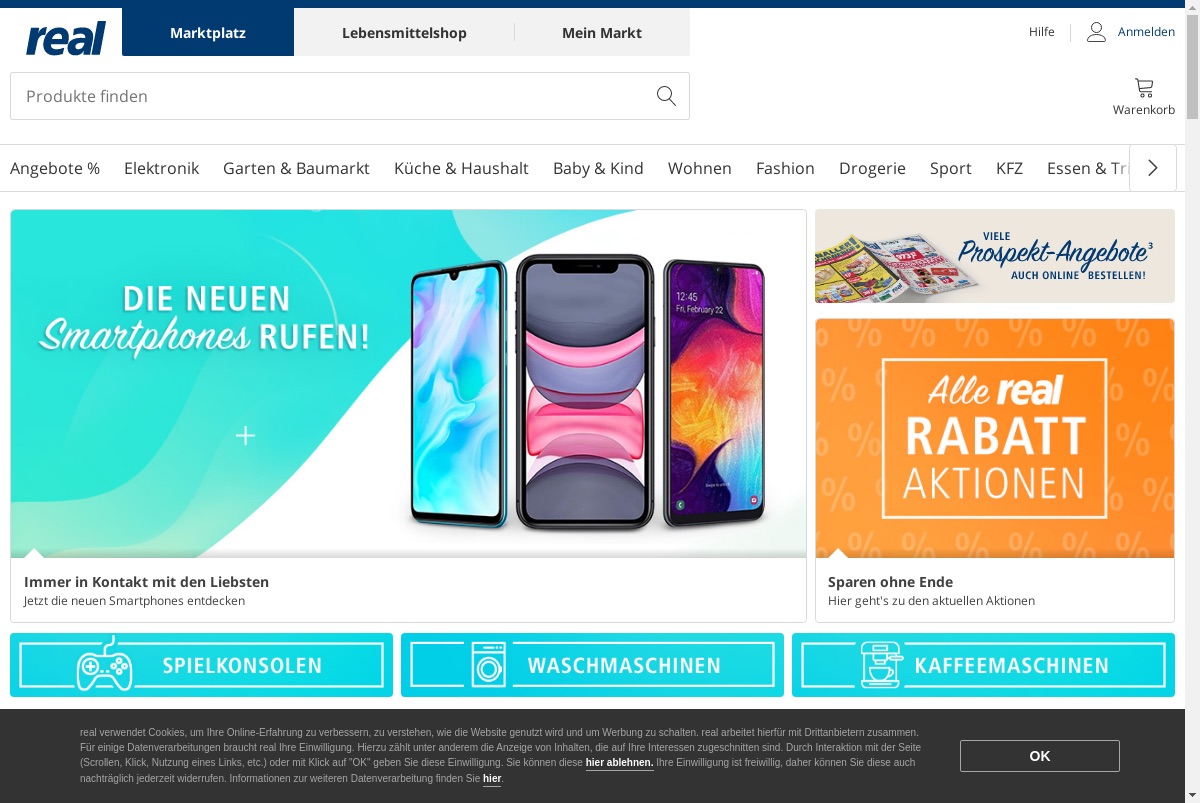Image resolution: width=1200 pixels, height=803 pixels.
Task: Open Kaffeemaschinen banner
Action: 983,665
